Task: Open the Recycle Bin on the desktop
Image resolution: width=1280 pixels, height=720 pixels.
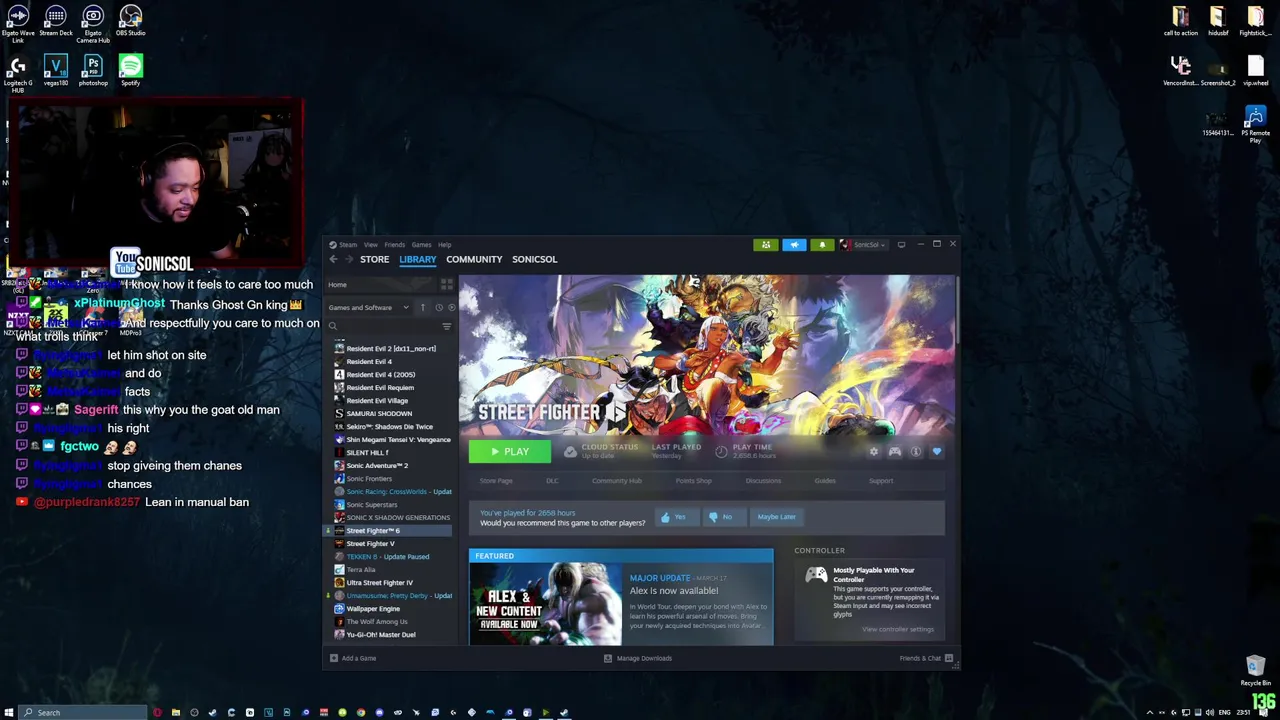Action: [x=1255, y=671]
